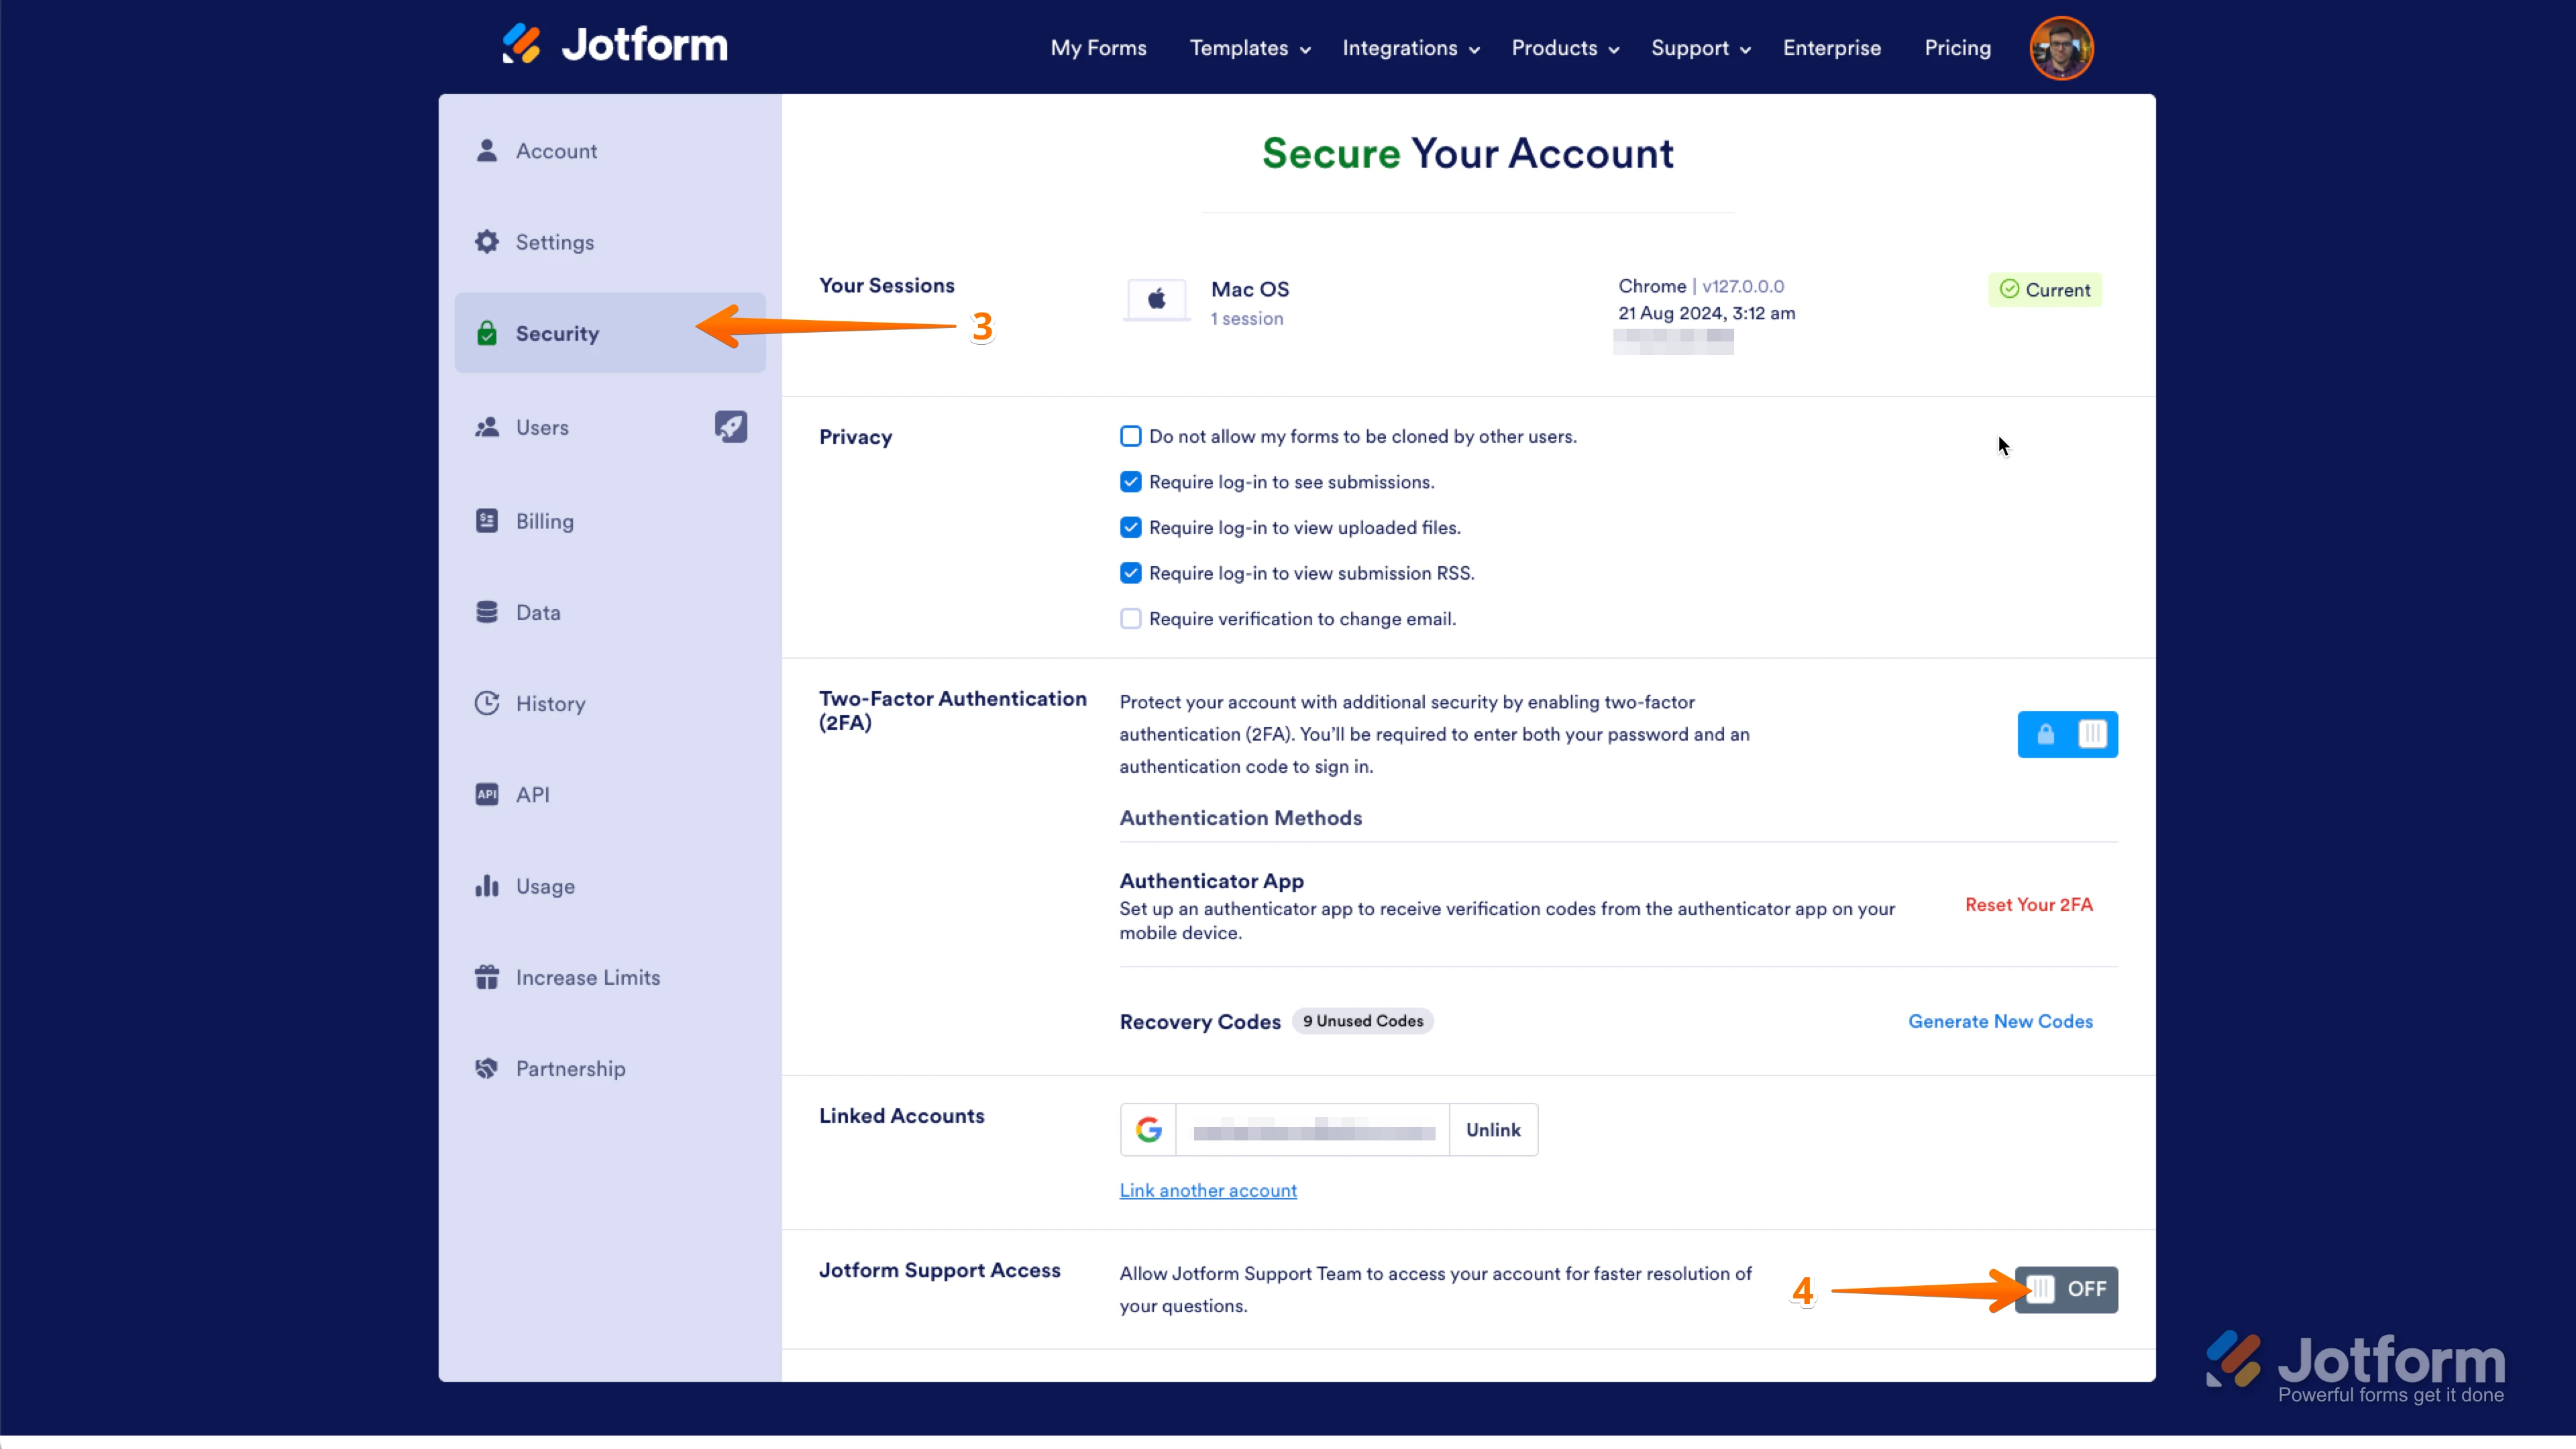Screen dimensions: 2576x1449
Task: Enable 'Do not allow my forms to be cloned'
Action: coord(1130,436)
